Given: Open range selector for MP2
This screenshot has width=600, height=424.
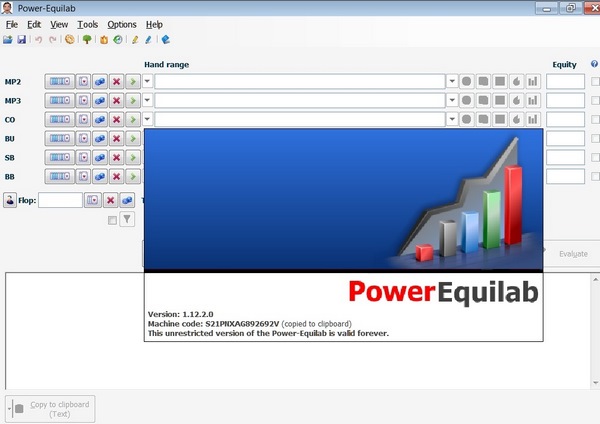Looking at the screenshot, I should 60,82.
